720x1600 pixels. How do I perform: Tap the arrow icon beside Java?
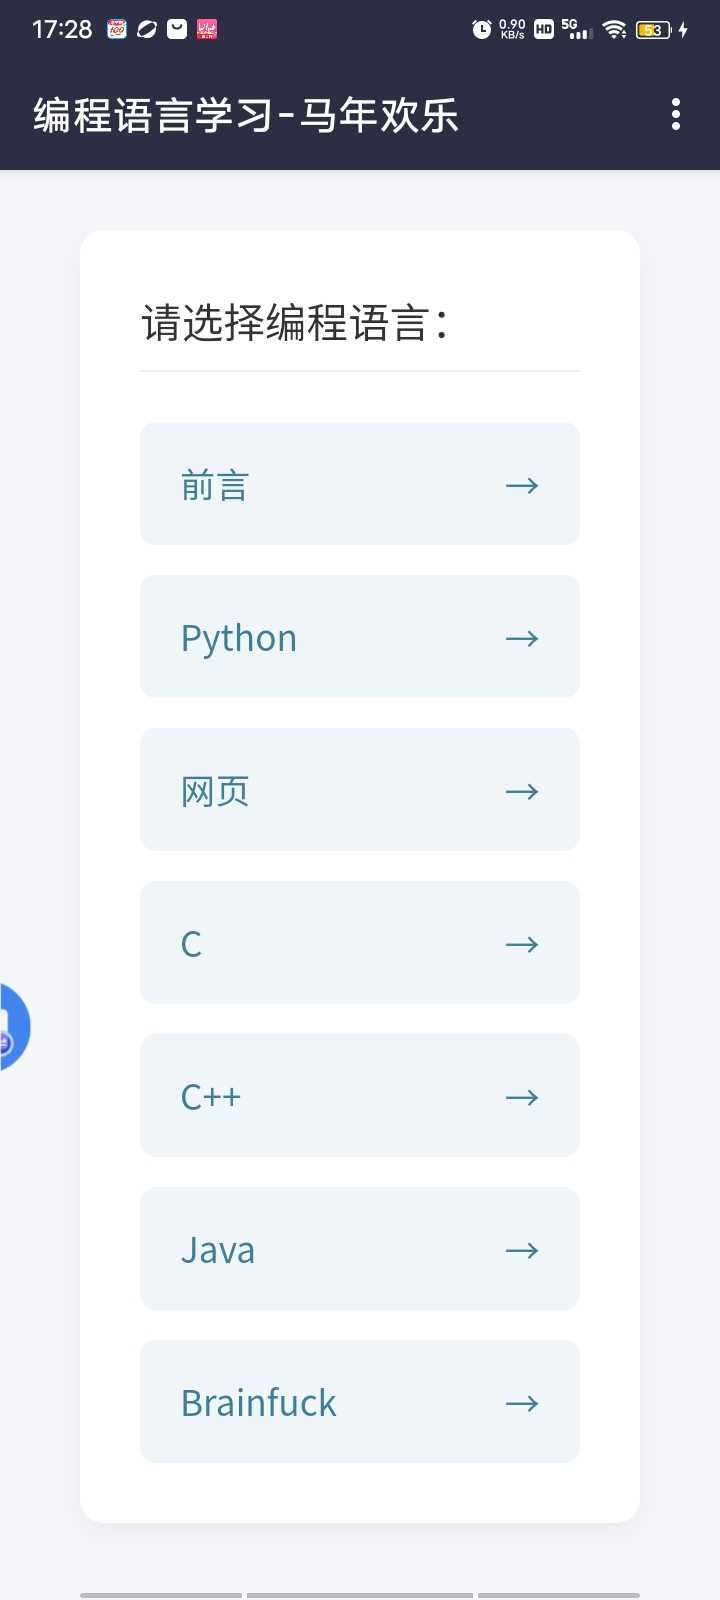click(x=522, y=1251)
